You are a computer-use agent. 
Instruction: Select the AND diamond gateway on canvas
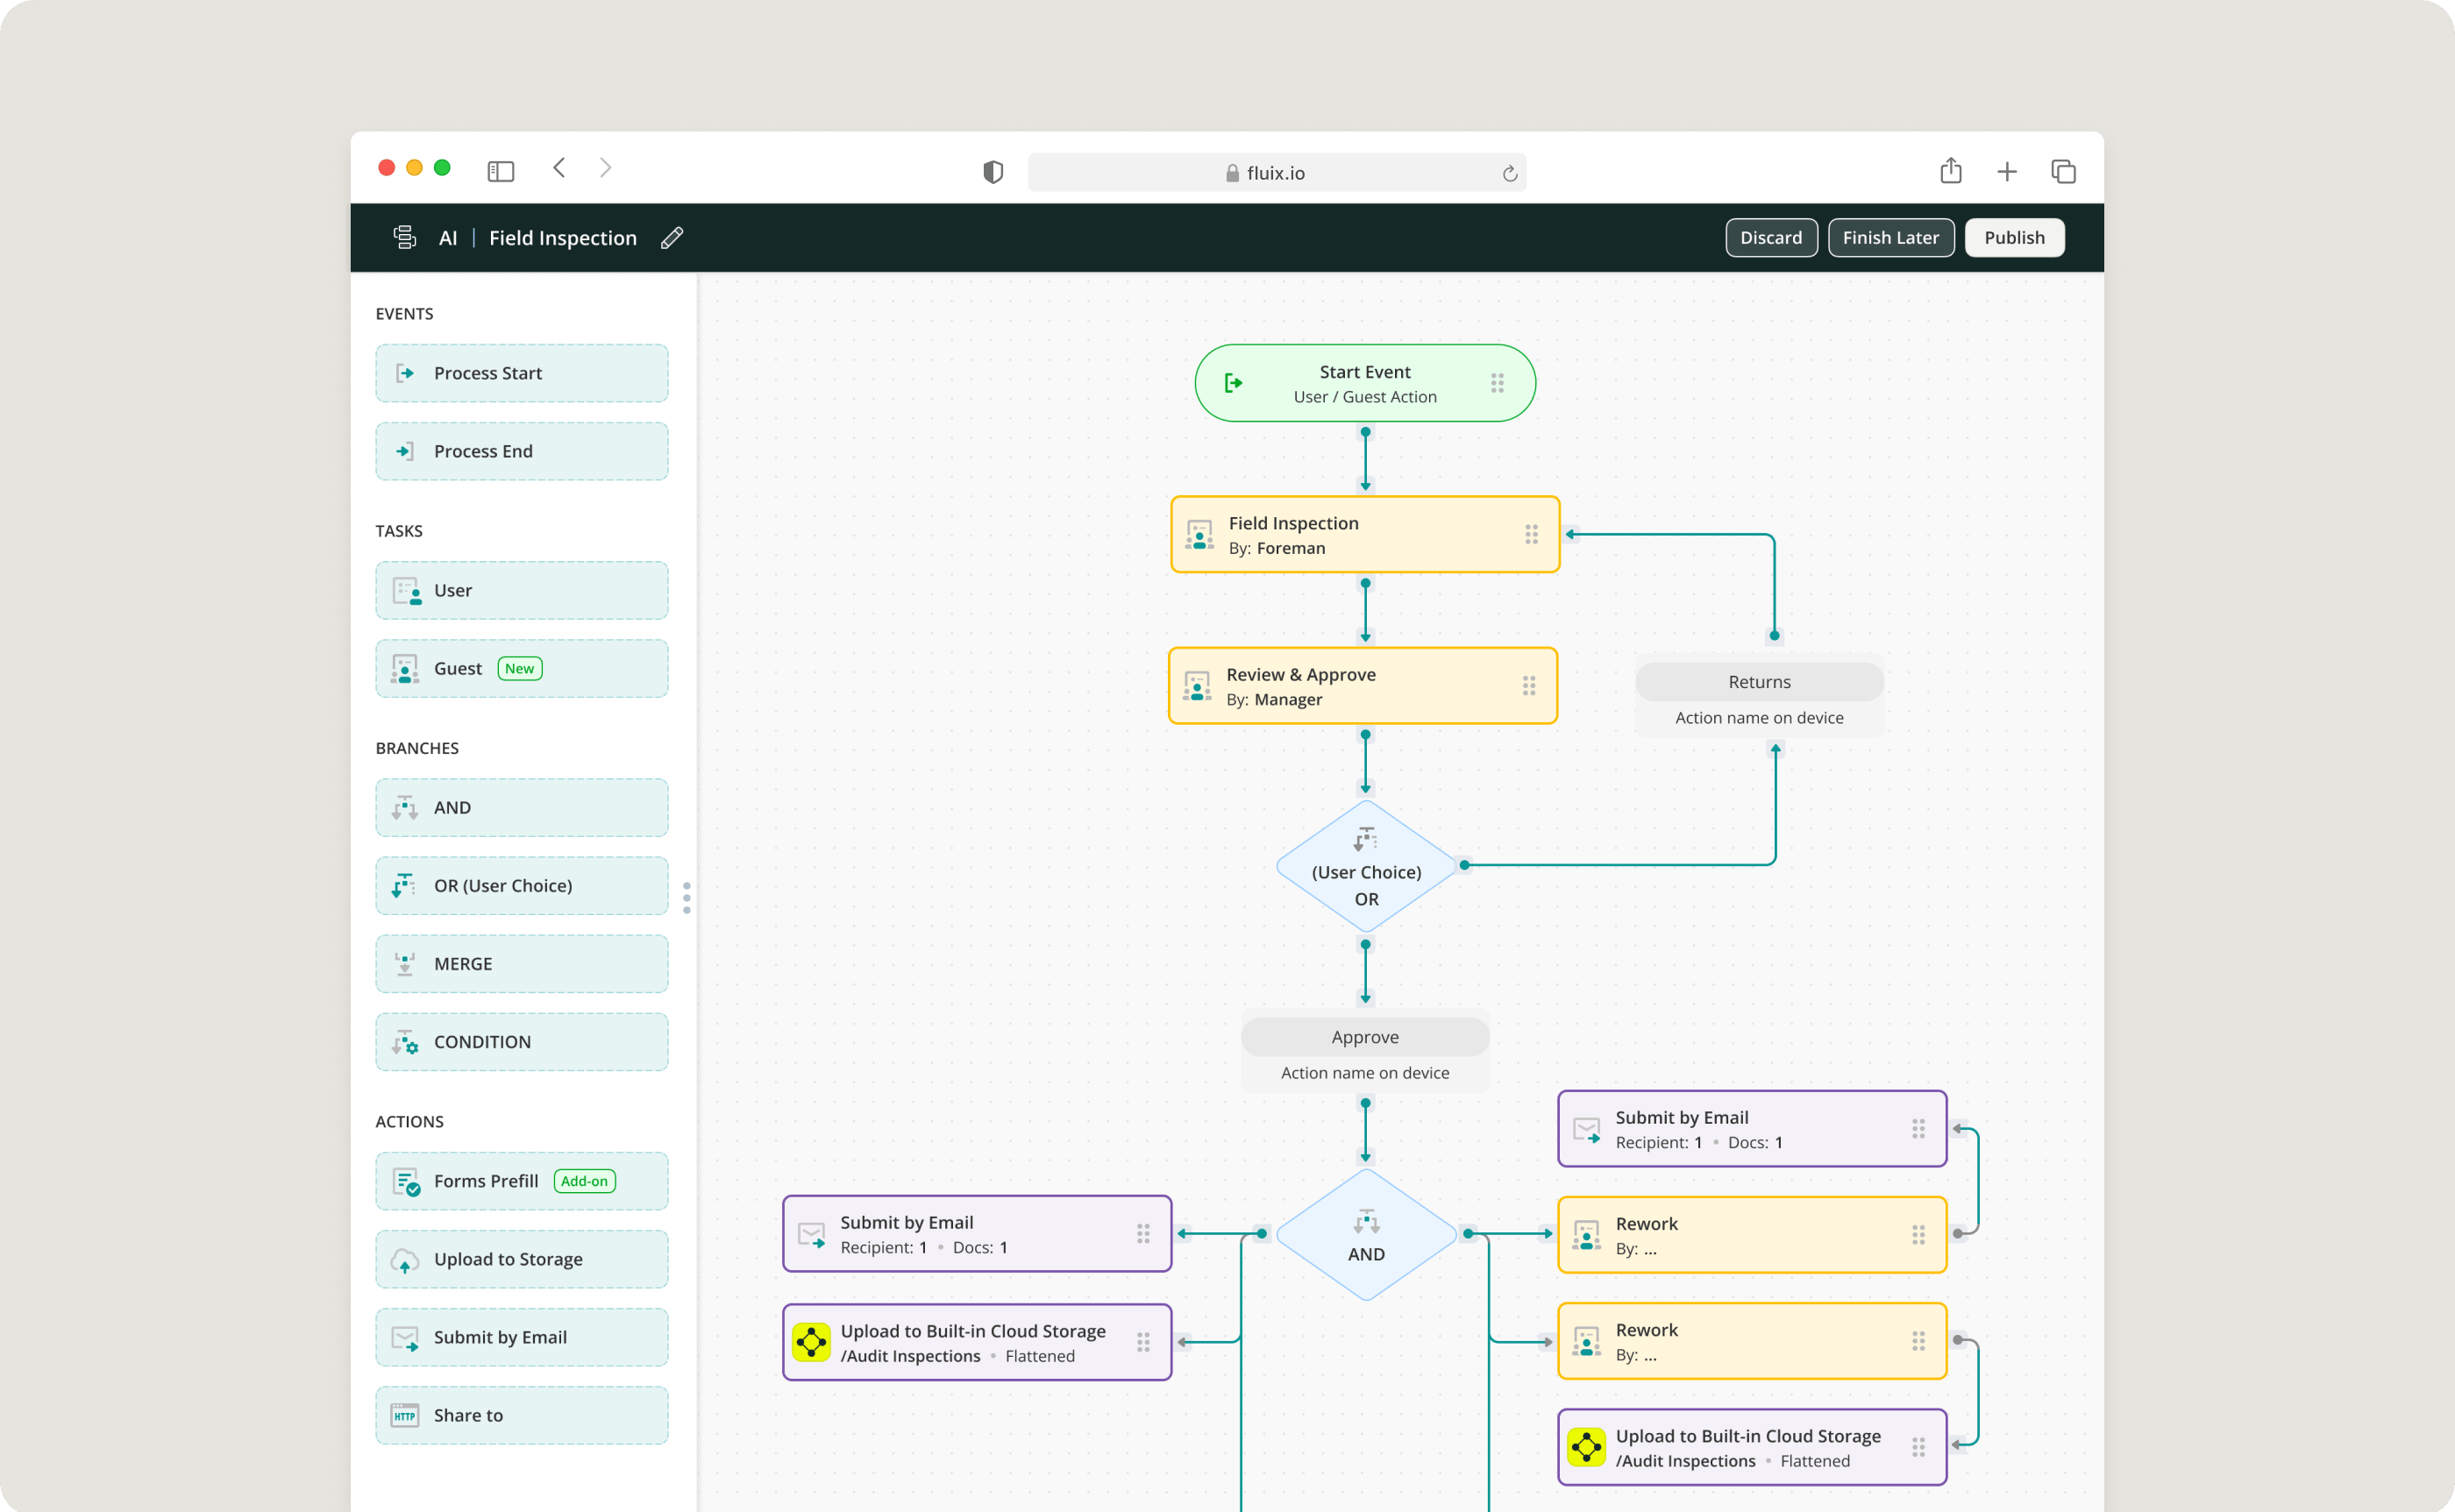[1366, 1236]
